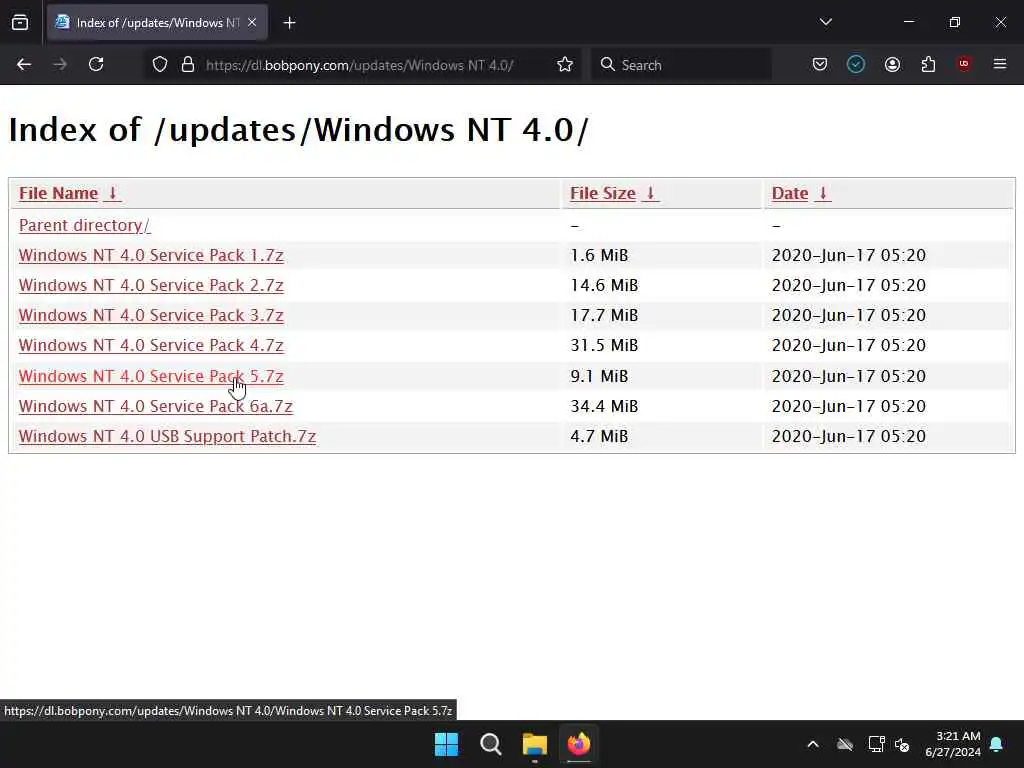1024x768 pixels.
Task: Save page to Pocket
Action: click(x=820, y=64)
